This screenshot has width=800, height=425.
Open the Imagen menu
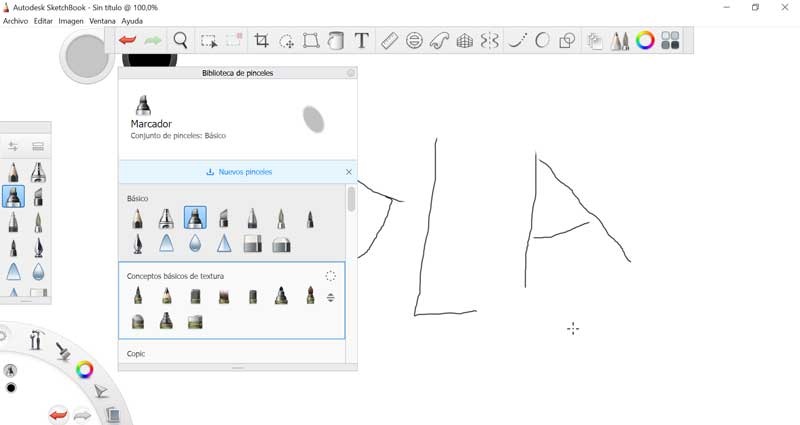click(x=71, y=21)
